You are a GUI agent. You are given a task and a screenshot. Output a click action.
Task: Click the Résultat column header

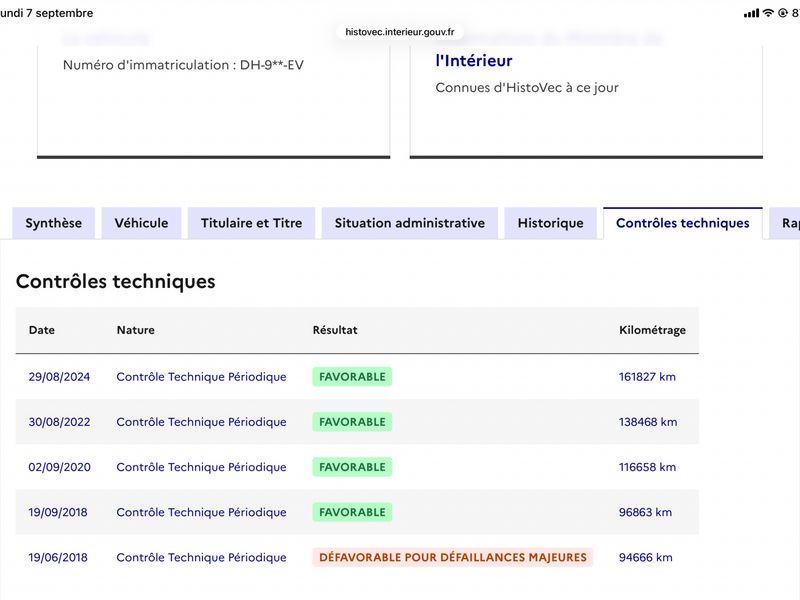tap(335, 330)
